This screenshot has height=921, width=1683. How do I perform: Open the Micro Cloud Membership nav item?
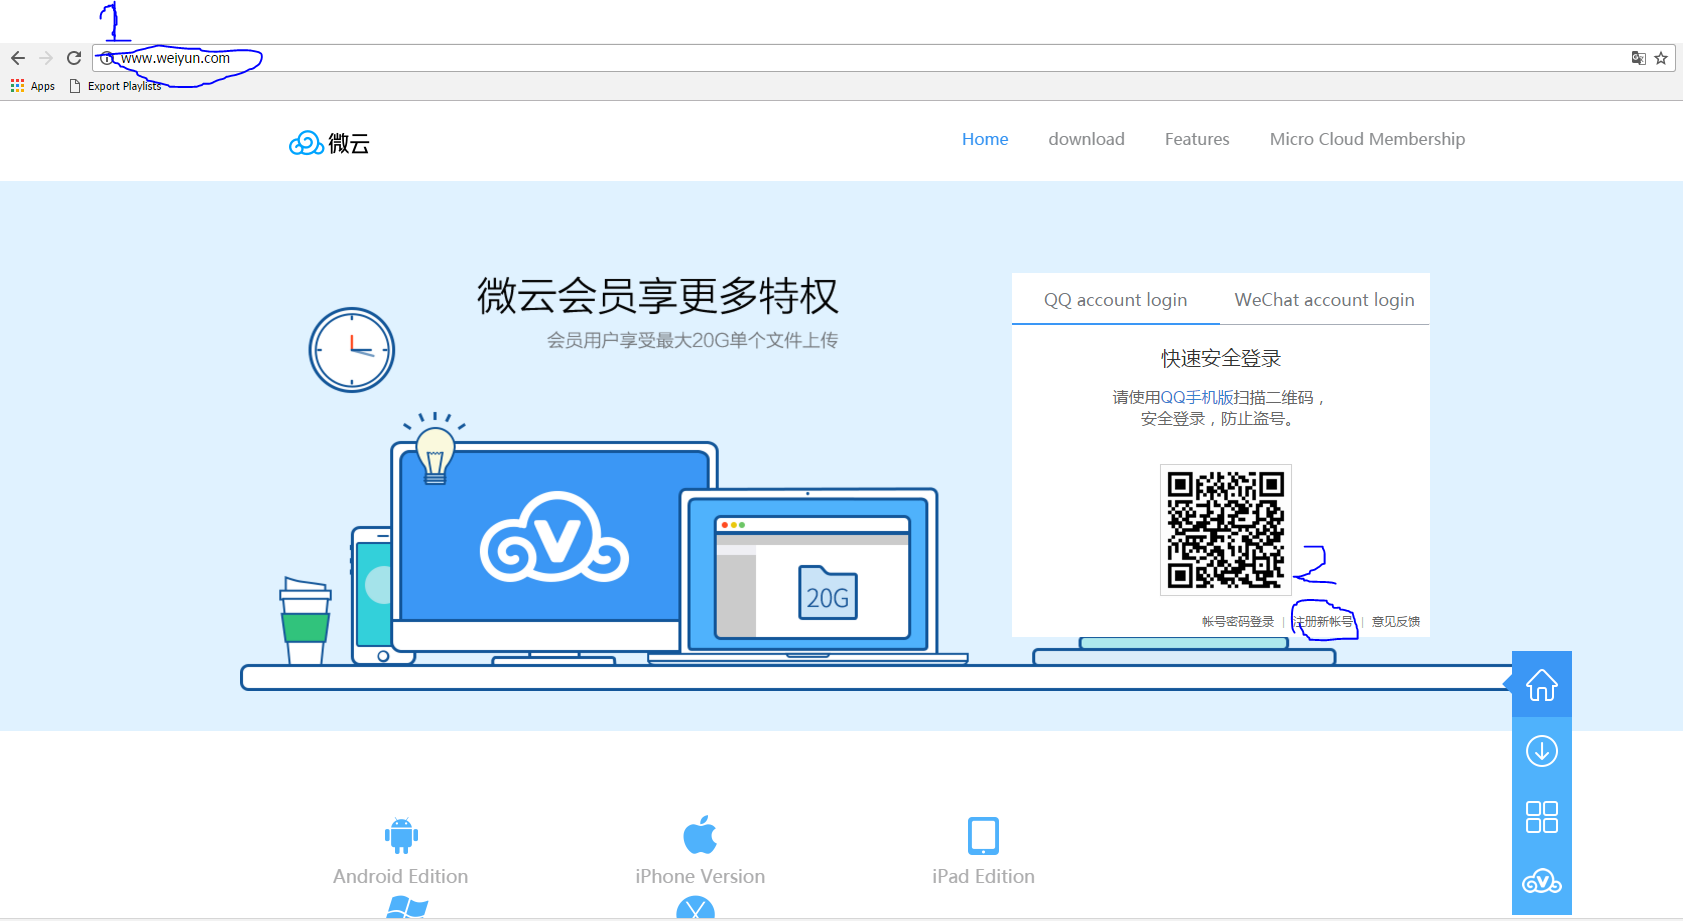(x=1367, y=139)
